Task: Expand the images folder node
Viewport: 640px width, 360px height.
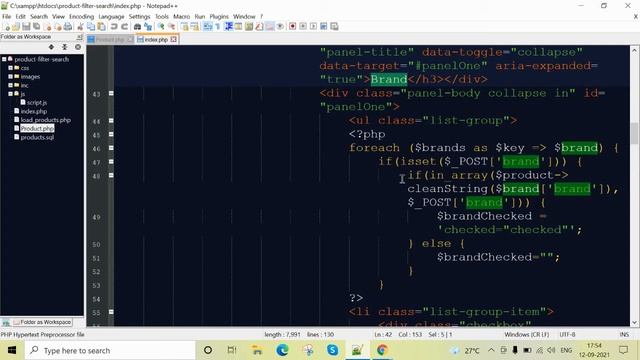Action: pyautogui.click(x=11, y=76)
